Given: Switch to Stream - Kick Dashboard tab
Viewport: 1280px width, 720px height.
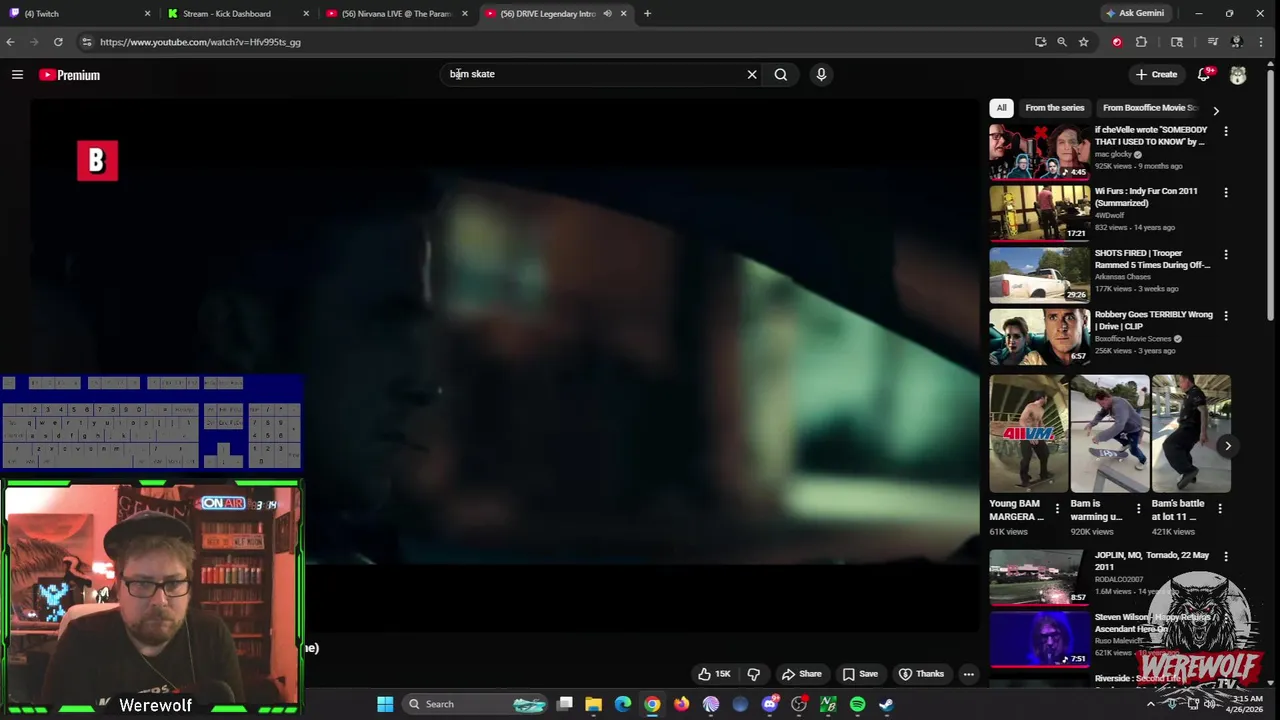Looking at the screenshot, I should (238, 13).
